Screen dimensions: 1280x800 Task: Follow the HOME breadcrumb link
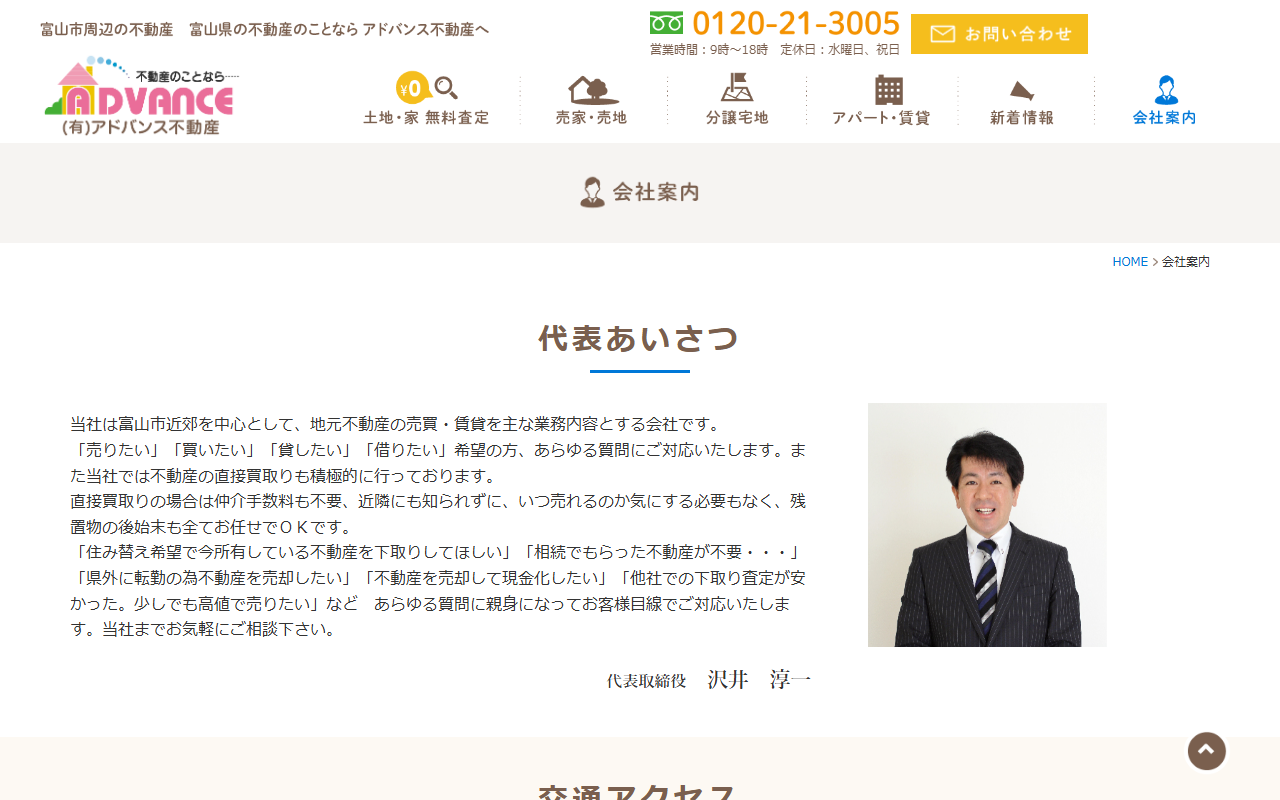(x=1130, y=262)
